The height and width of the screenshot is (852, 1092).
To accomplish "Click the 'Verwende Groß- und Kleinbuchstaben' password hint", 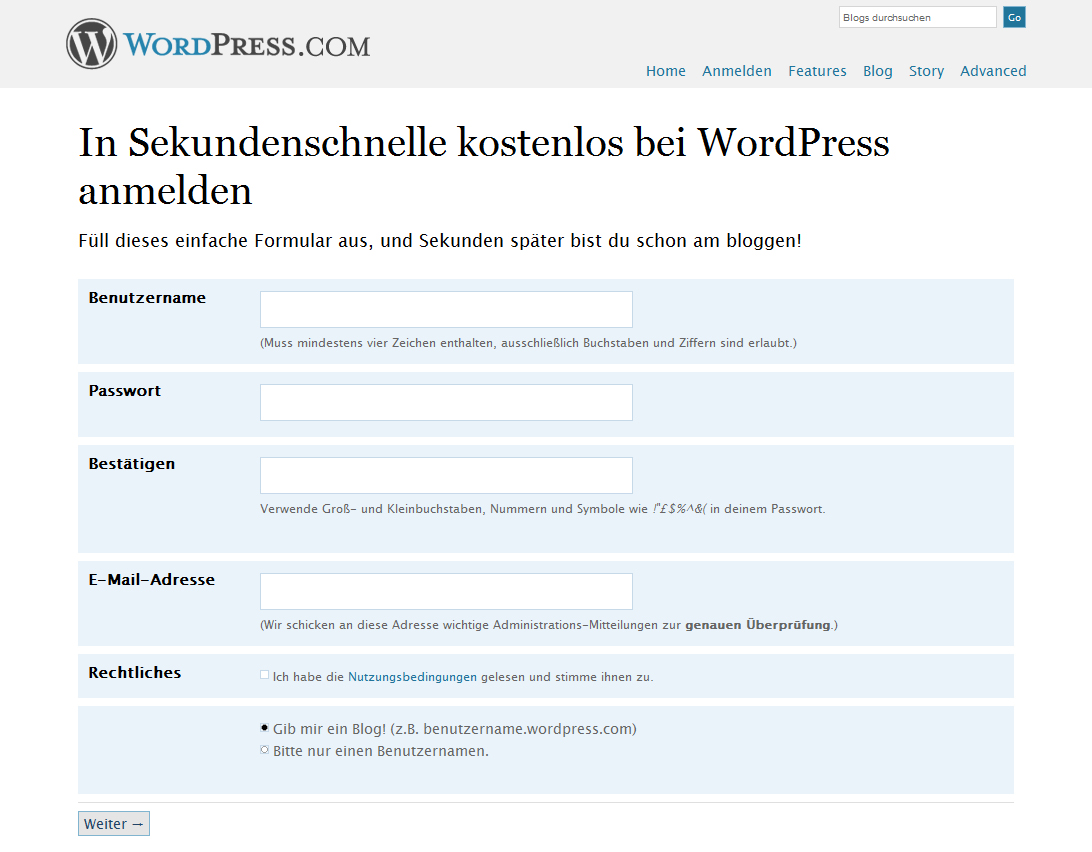I will pyautogui.click(x=543, y=509).
